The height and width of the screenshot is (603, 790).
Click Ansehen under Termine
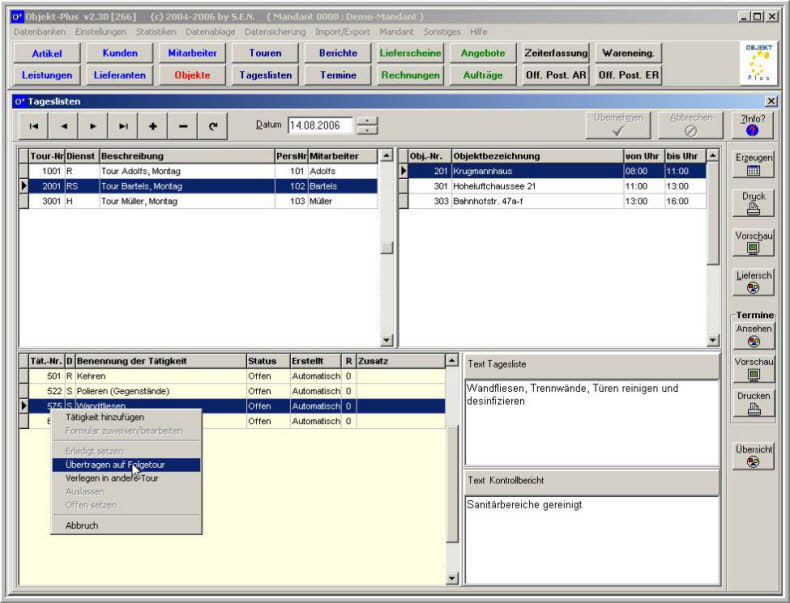coord(753,336)
